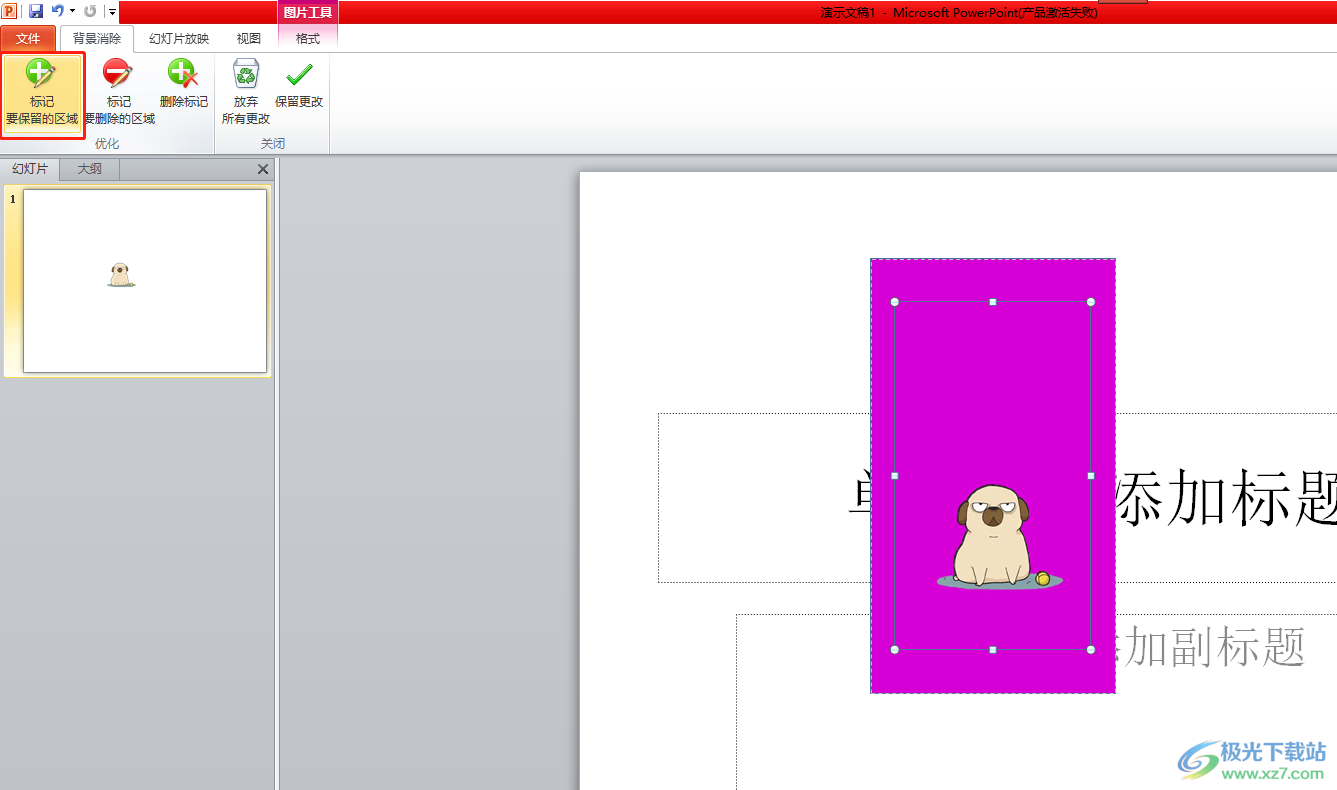Click the Save icon in quick access toolbar
1337x790 pixels.
[36, 11]
